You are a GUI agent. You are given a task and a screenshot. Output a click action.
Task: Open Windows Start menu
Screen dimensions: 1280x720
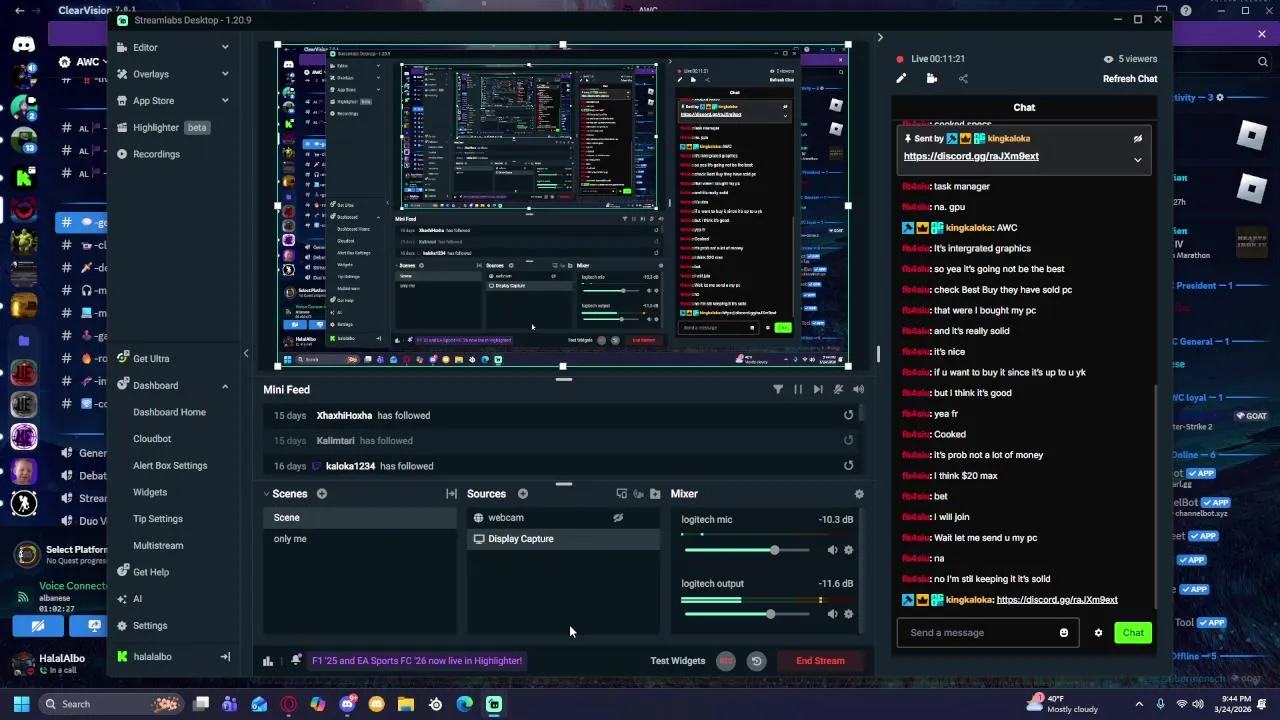21,704
